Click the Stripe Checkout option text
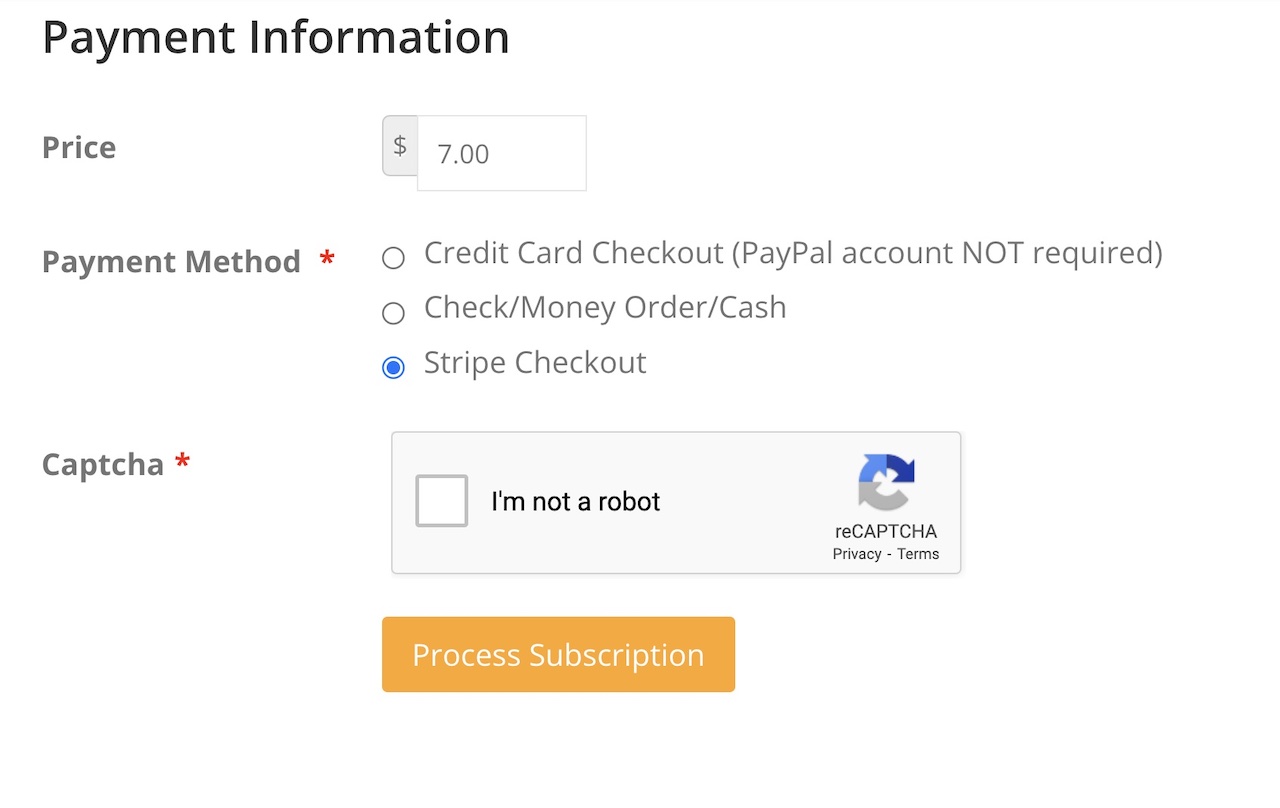The width and height of the screenshot is (1280, 808). tap(535, 362)
